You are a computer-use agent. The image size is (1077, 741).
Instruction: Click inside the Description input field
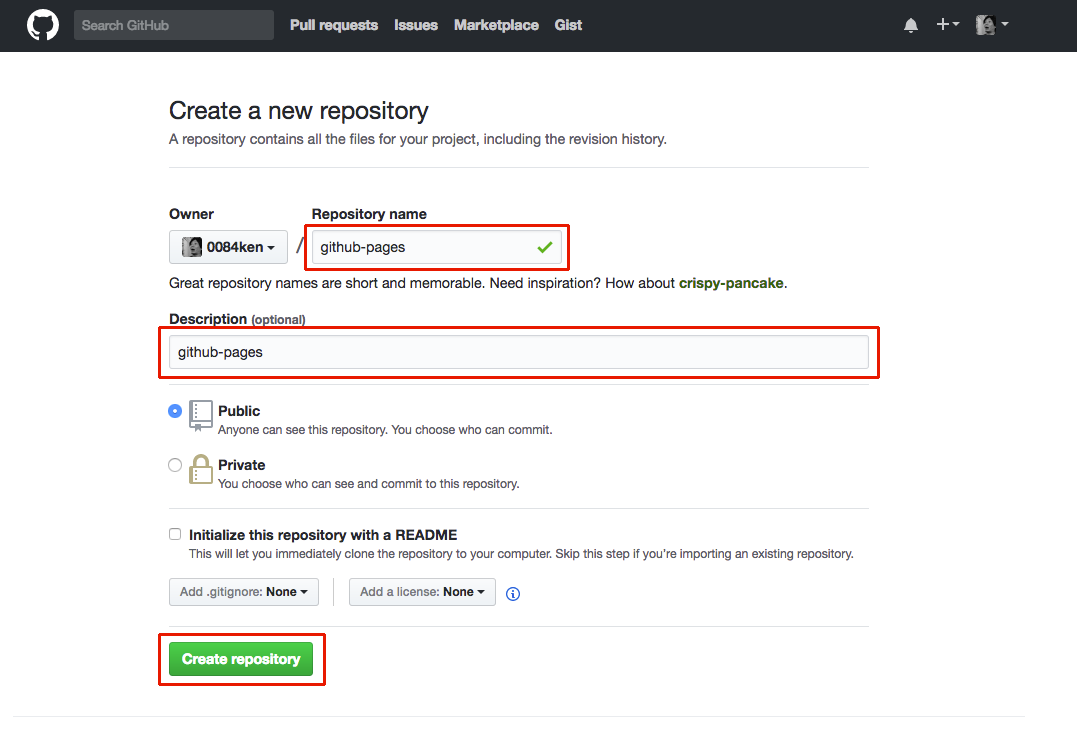tap(519, 352)
